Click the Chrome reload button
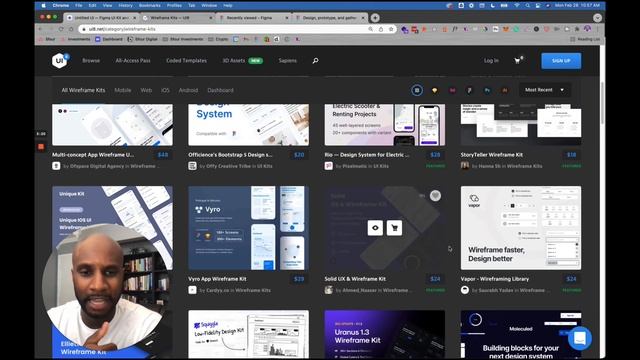Image resolution: width=640 pixels, height=360 pixels. coord(61,29)
